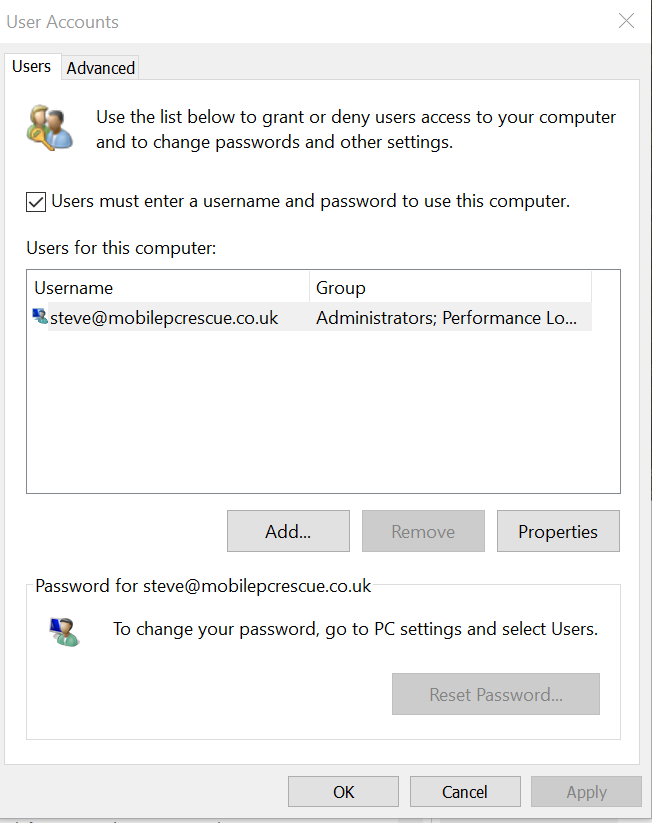Click the Reset Password button
This screenshot has height=823, width=652.
496,694
